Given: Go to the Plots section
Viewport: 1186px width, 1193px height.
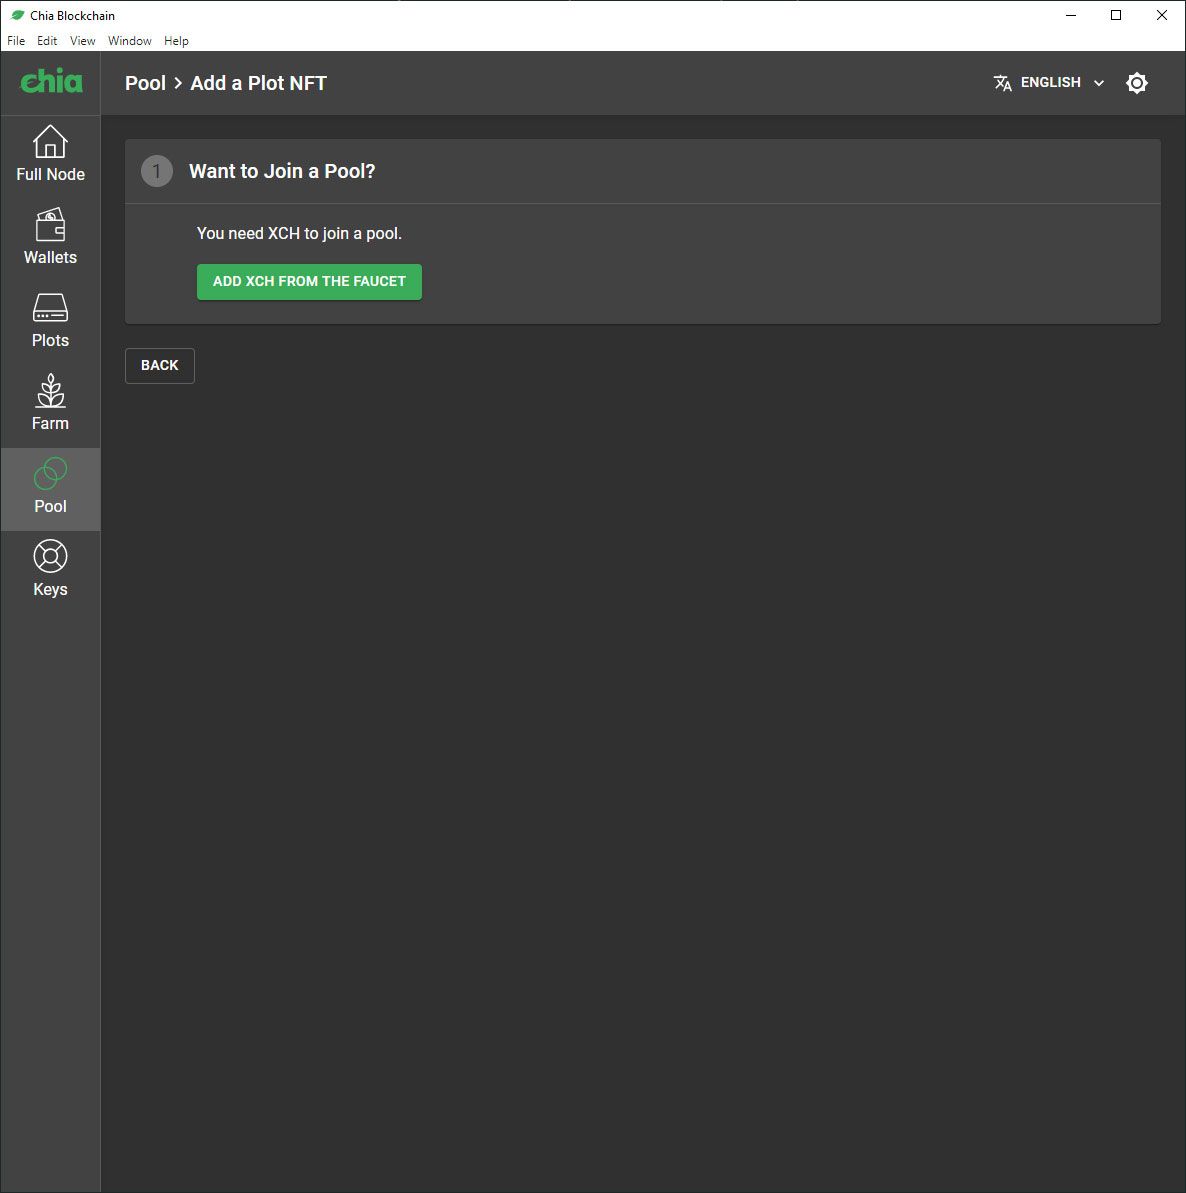Looking at the screenshot, I should (x=50, y=320).
